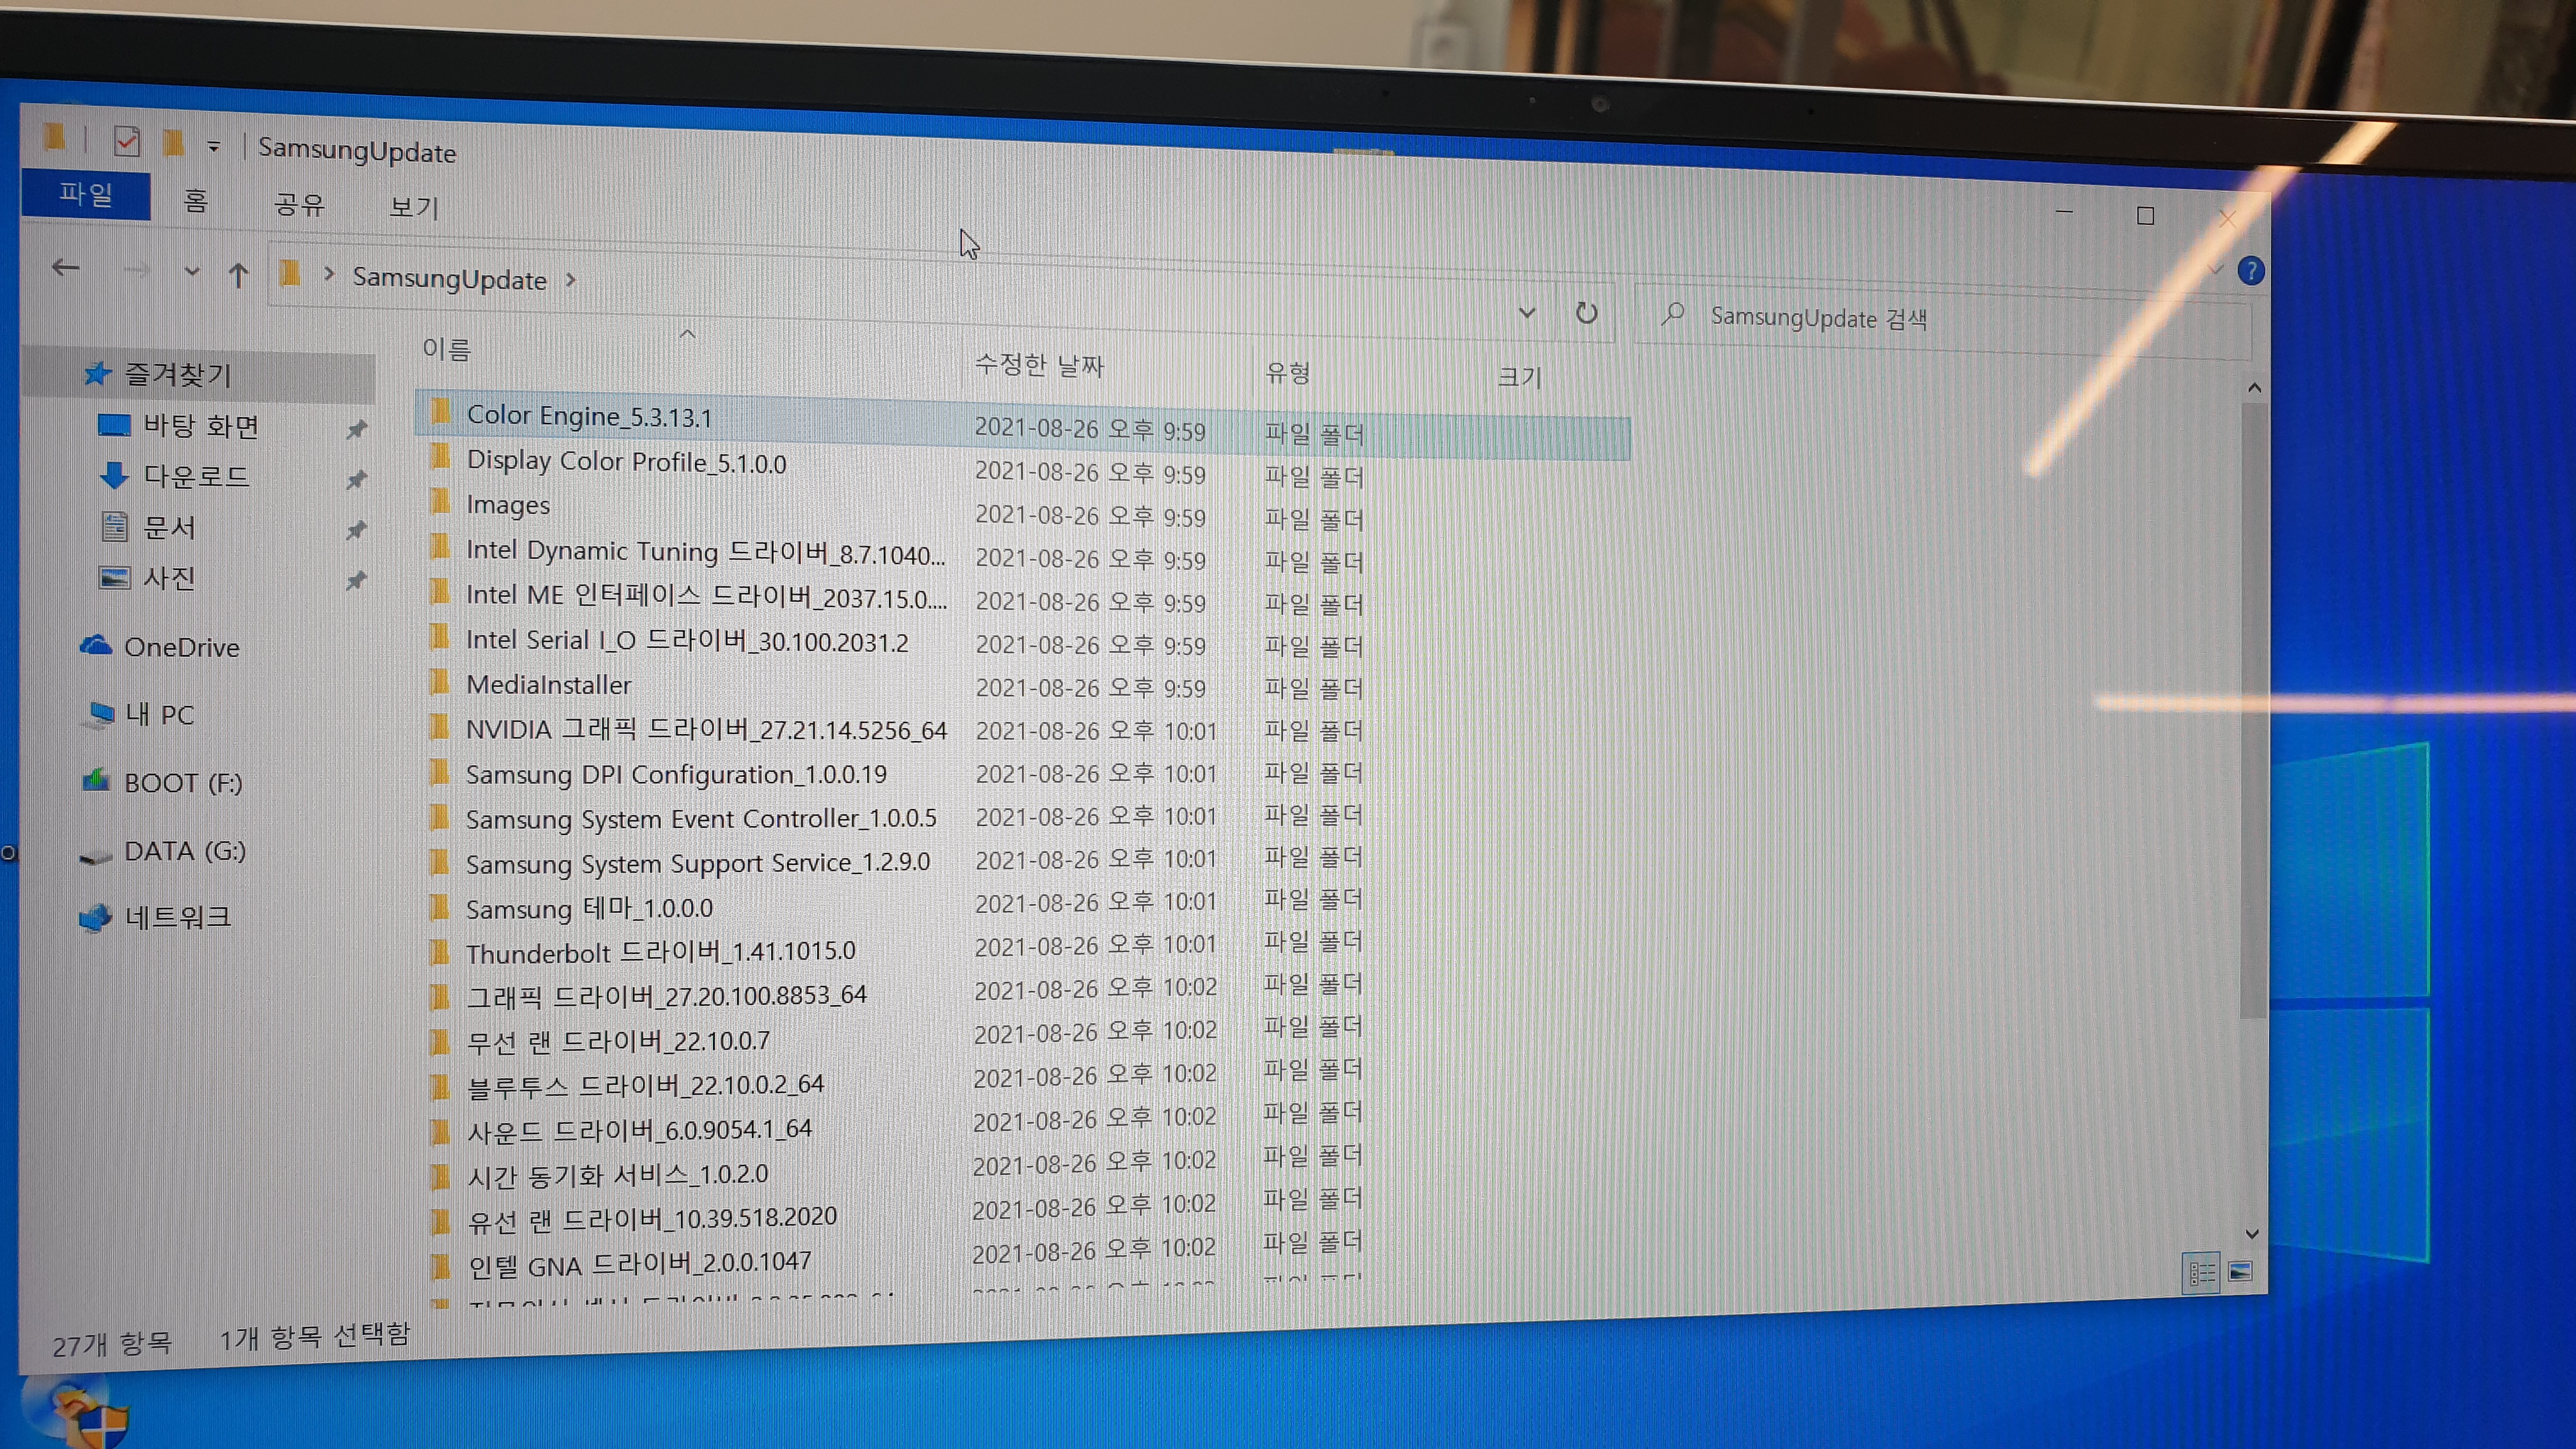Click the up one level arrow

click(x=238, y=275)
